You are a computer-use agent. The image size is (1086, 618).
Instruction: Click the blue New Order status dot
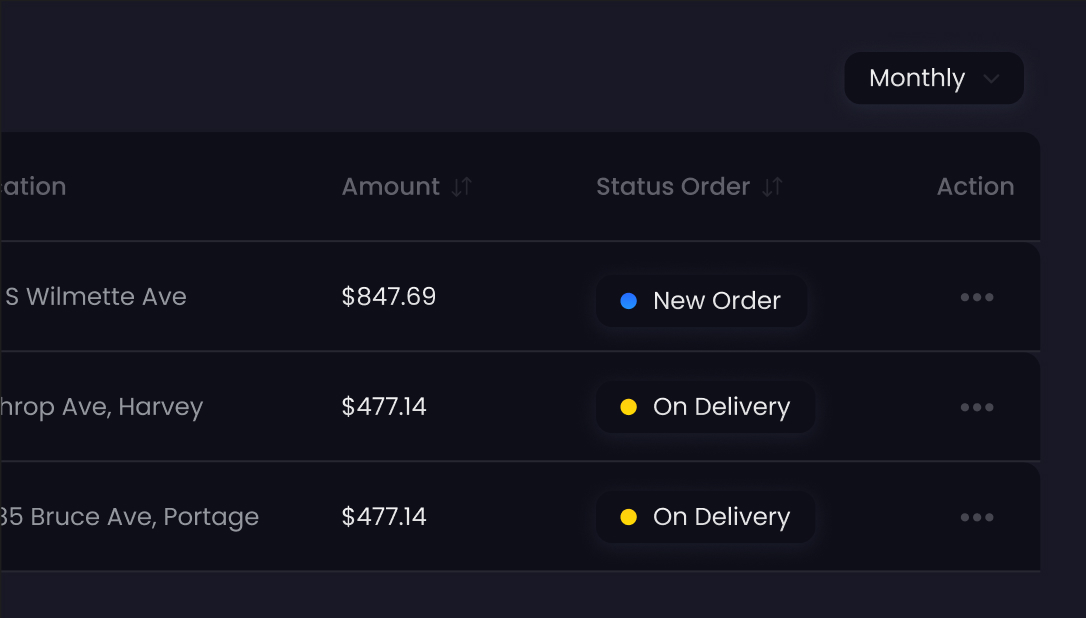[x=629, y=301]
